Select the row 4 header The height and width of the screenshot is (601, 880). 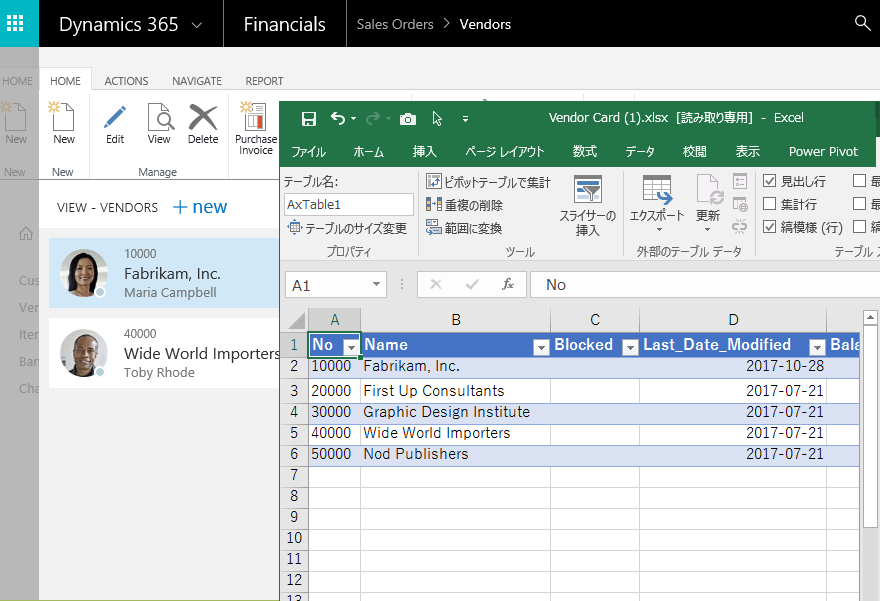(x=294, y=412)
